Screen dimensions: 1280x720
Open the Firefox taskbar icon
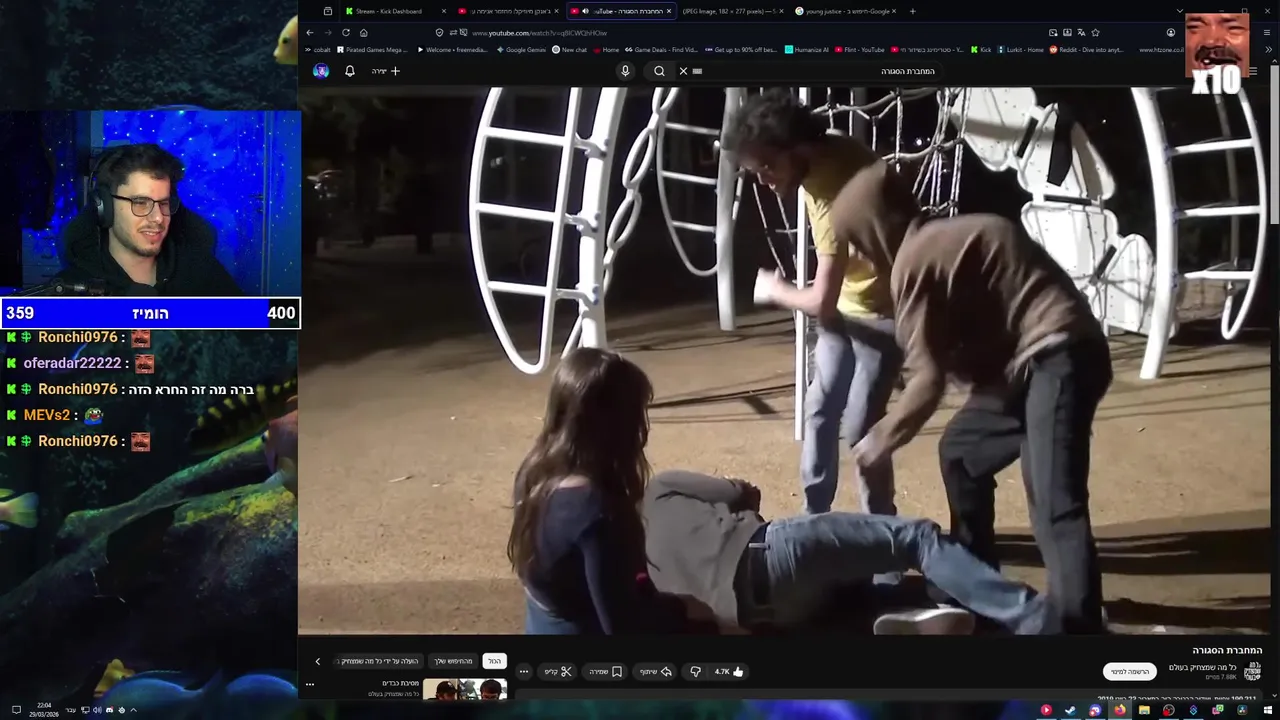click(1119, 710)
